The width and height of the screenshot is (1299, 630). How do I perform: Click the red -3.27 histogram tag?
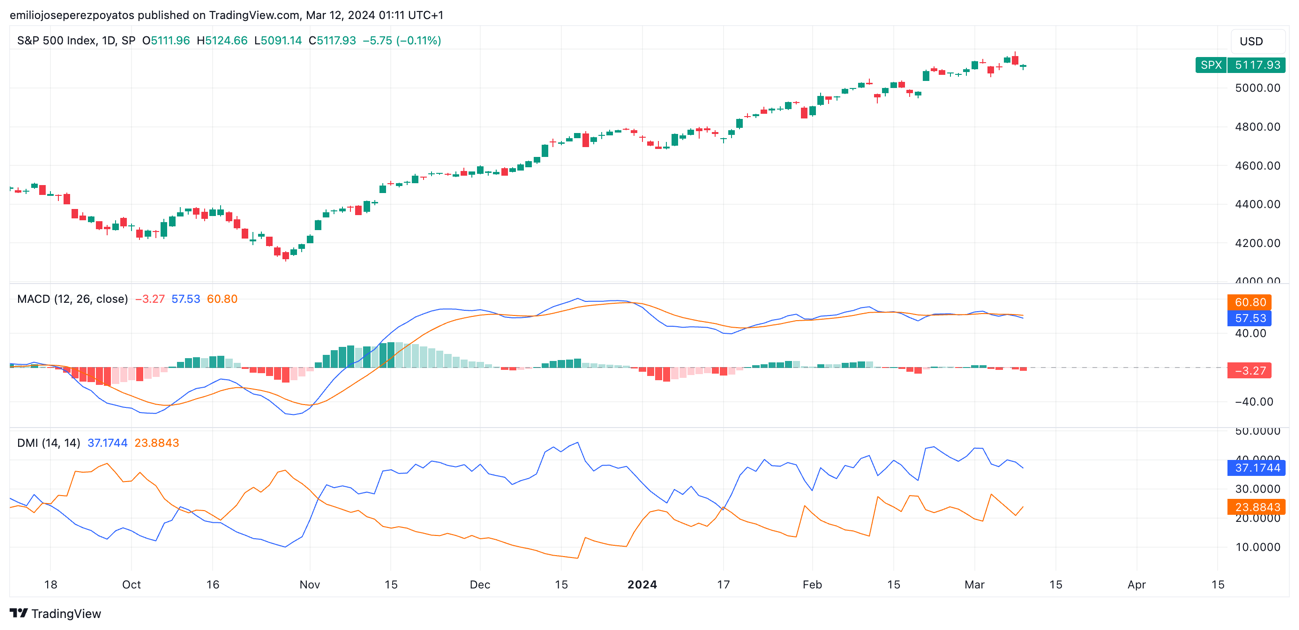[1249, 370]
